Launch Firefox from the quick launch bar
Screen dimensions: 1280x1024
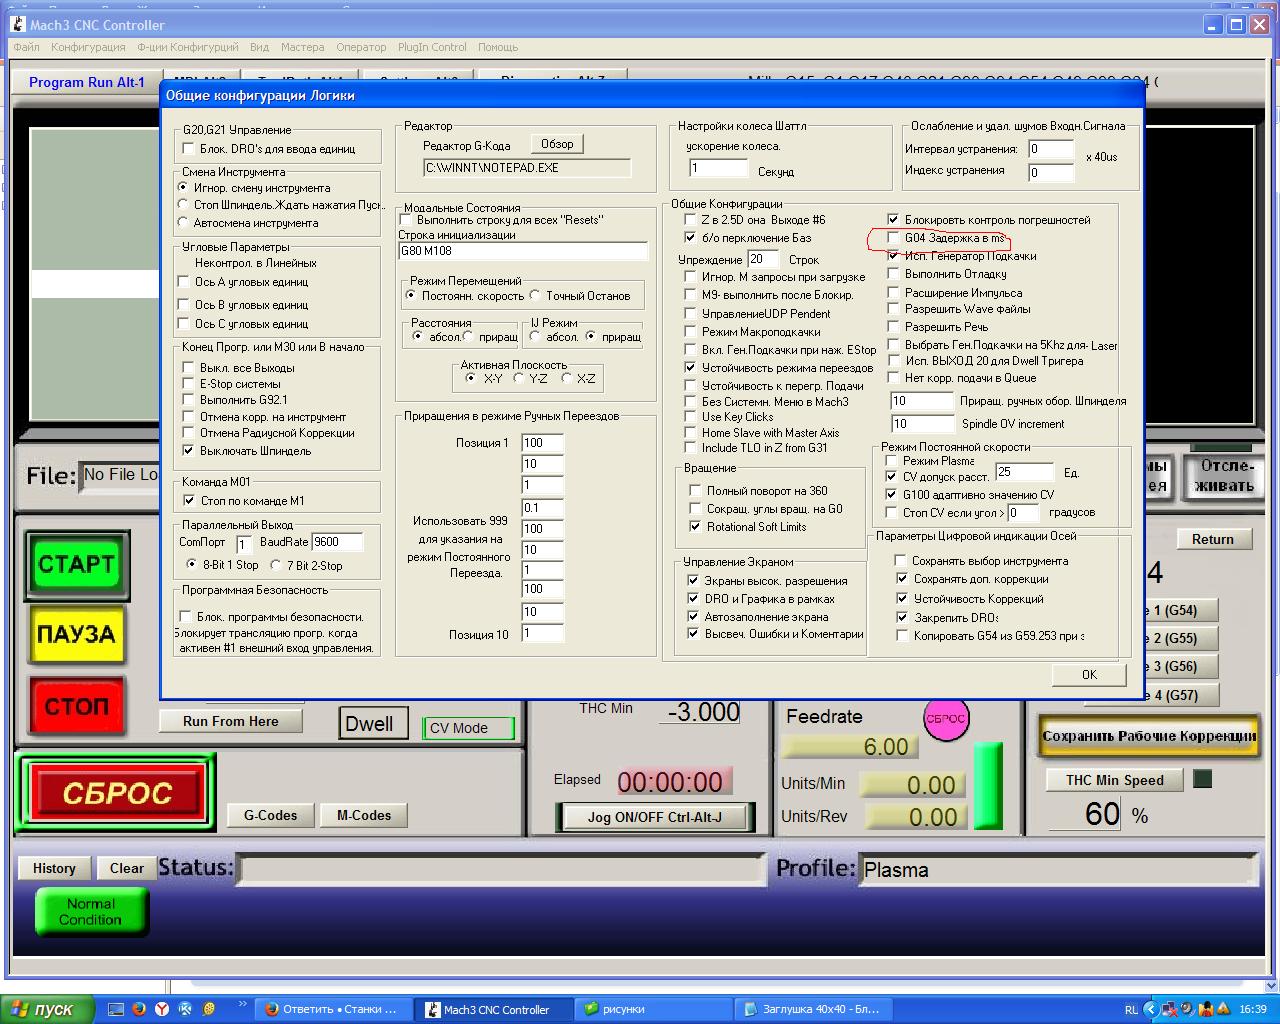point(139,1009)
